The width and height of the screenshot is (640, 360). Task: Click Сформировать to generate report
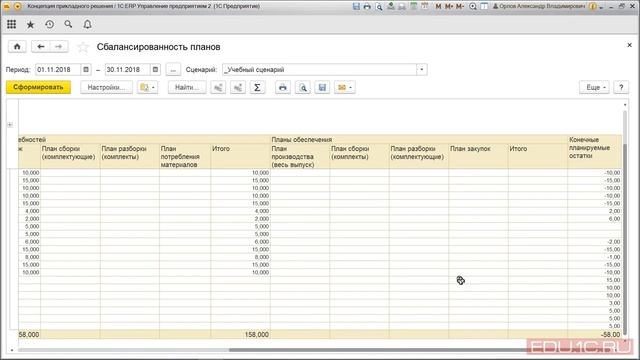[38, 87]
